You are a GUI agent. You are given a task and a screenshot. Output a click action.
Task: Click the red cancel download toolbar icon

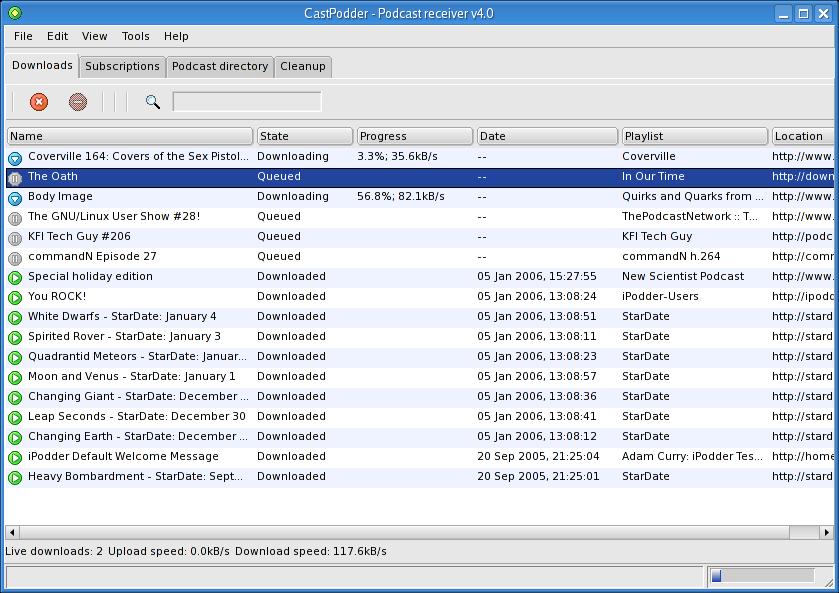39,102
